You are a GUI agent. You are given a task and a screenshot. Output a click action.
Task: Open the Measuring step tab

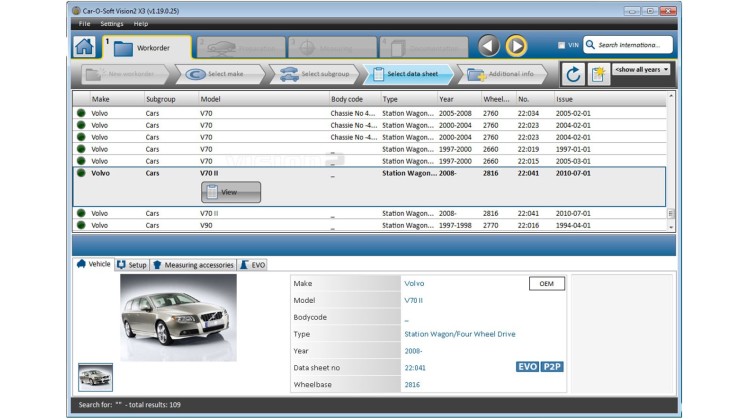332,48
